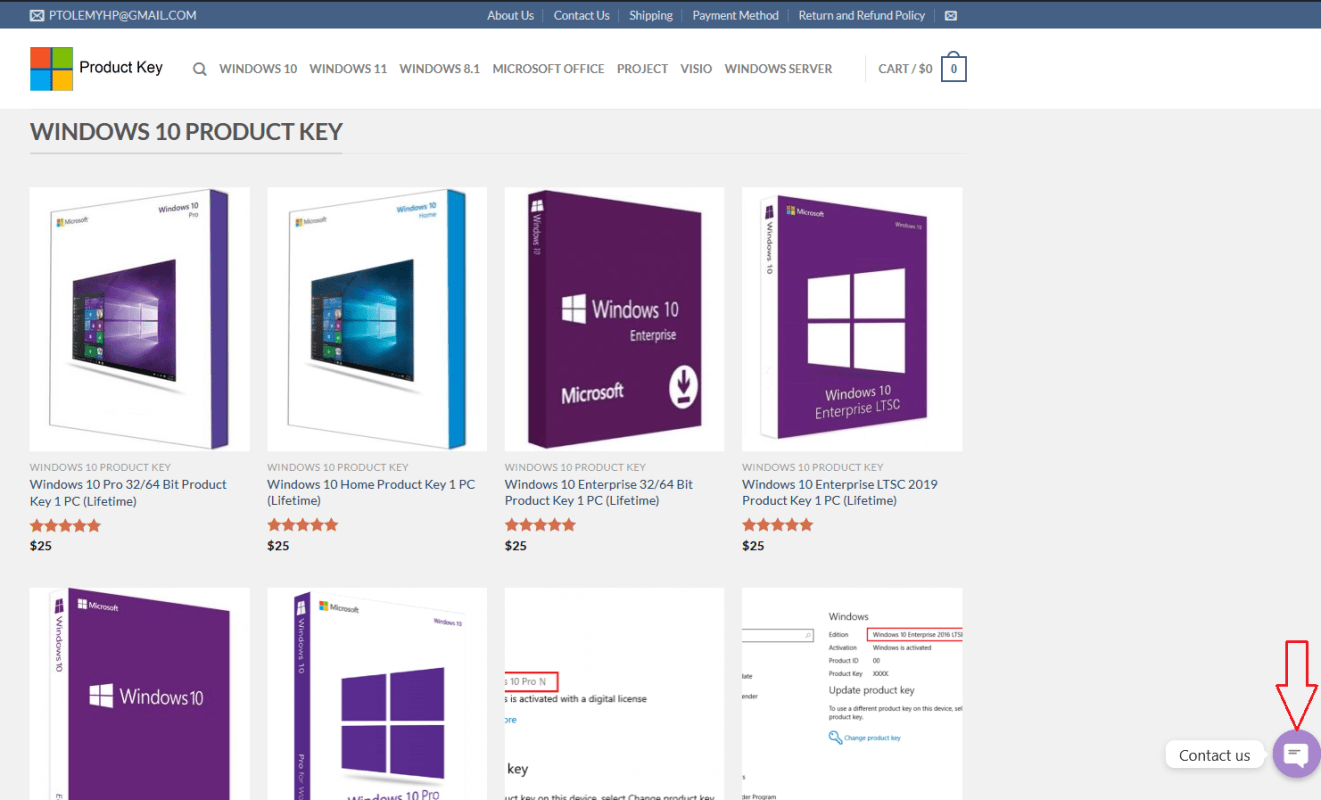Select the WINDOWS 8.1 menu item
This screenshot has height=800, width=1321.
point(440,69)
